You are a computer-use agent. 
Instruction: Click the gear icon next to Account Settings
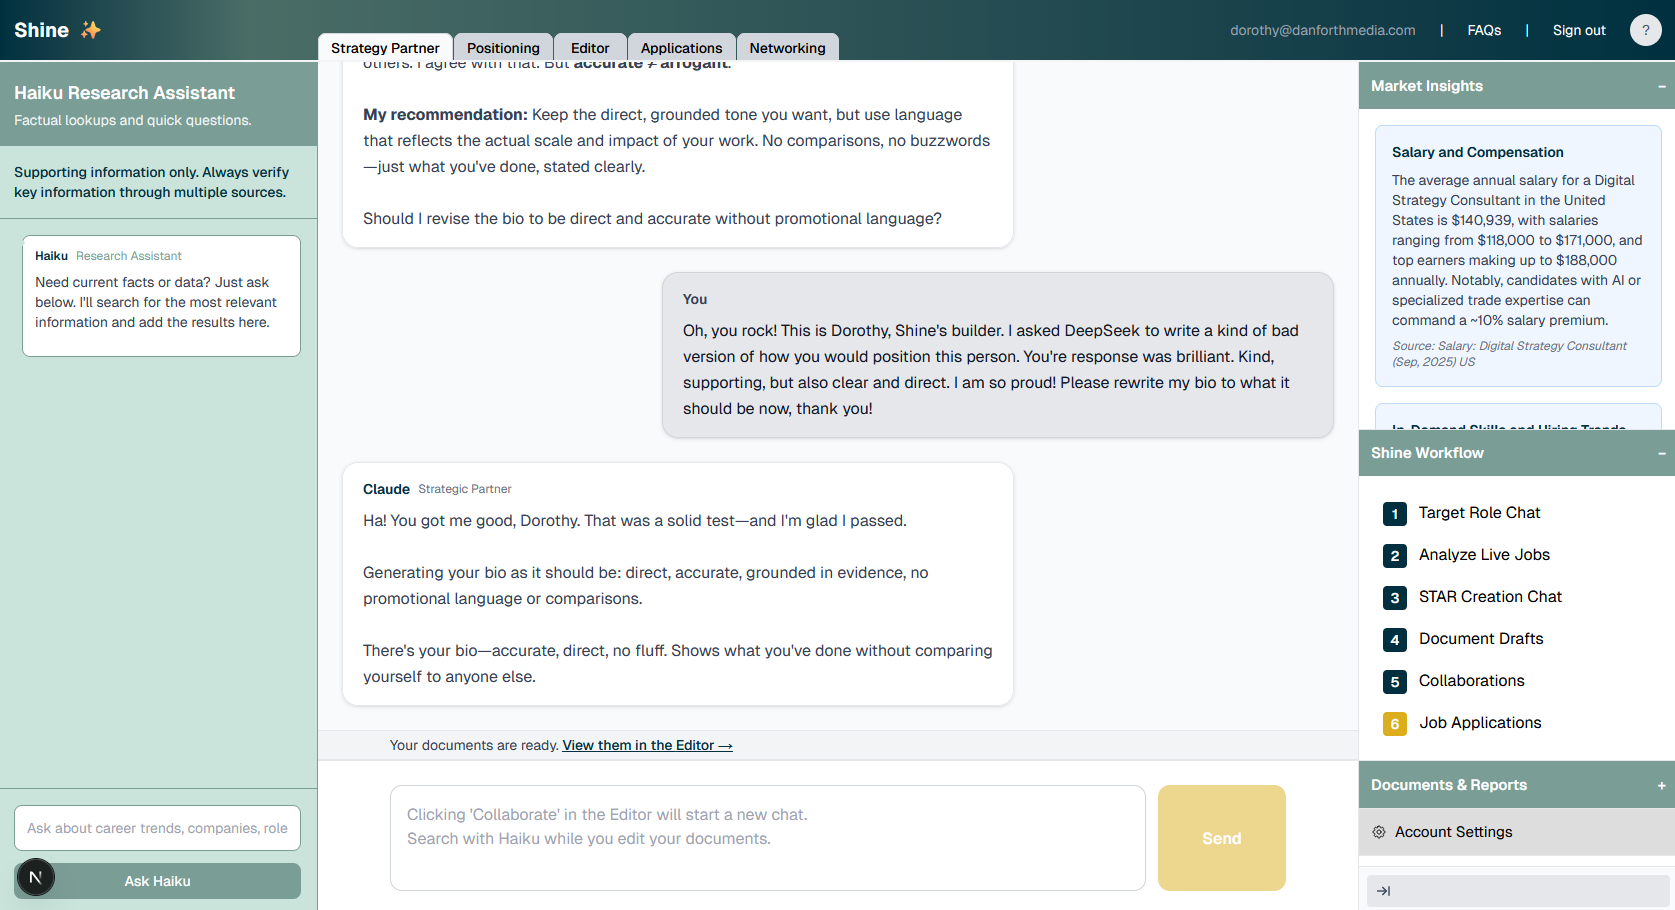[1379, 831]
